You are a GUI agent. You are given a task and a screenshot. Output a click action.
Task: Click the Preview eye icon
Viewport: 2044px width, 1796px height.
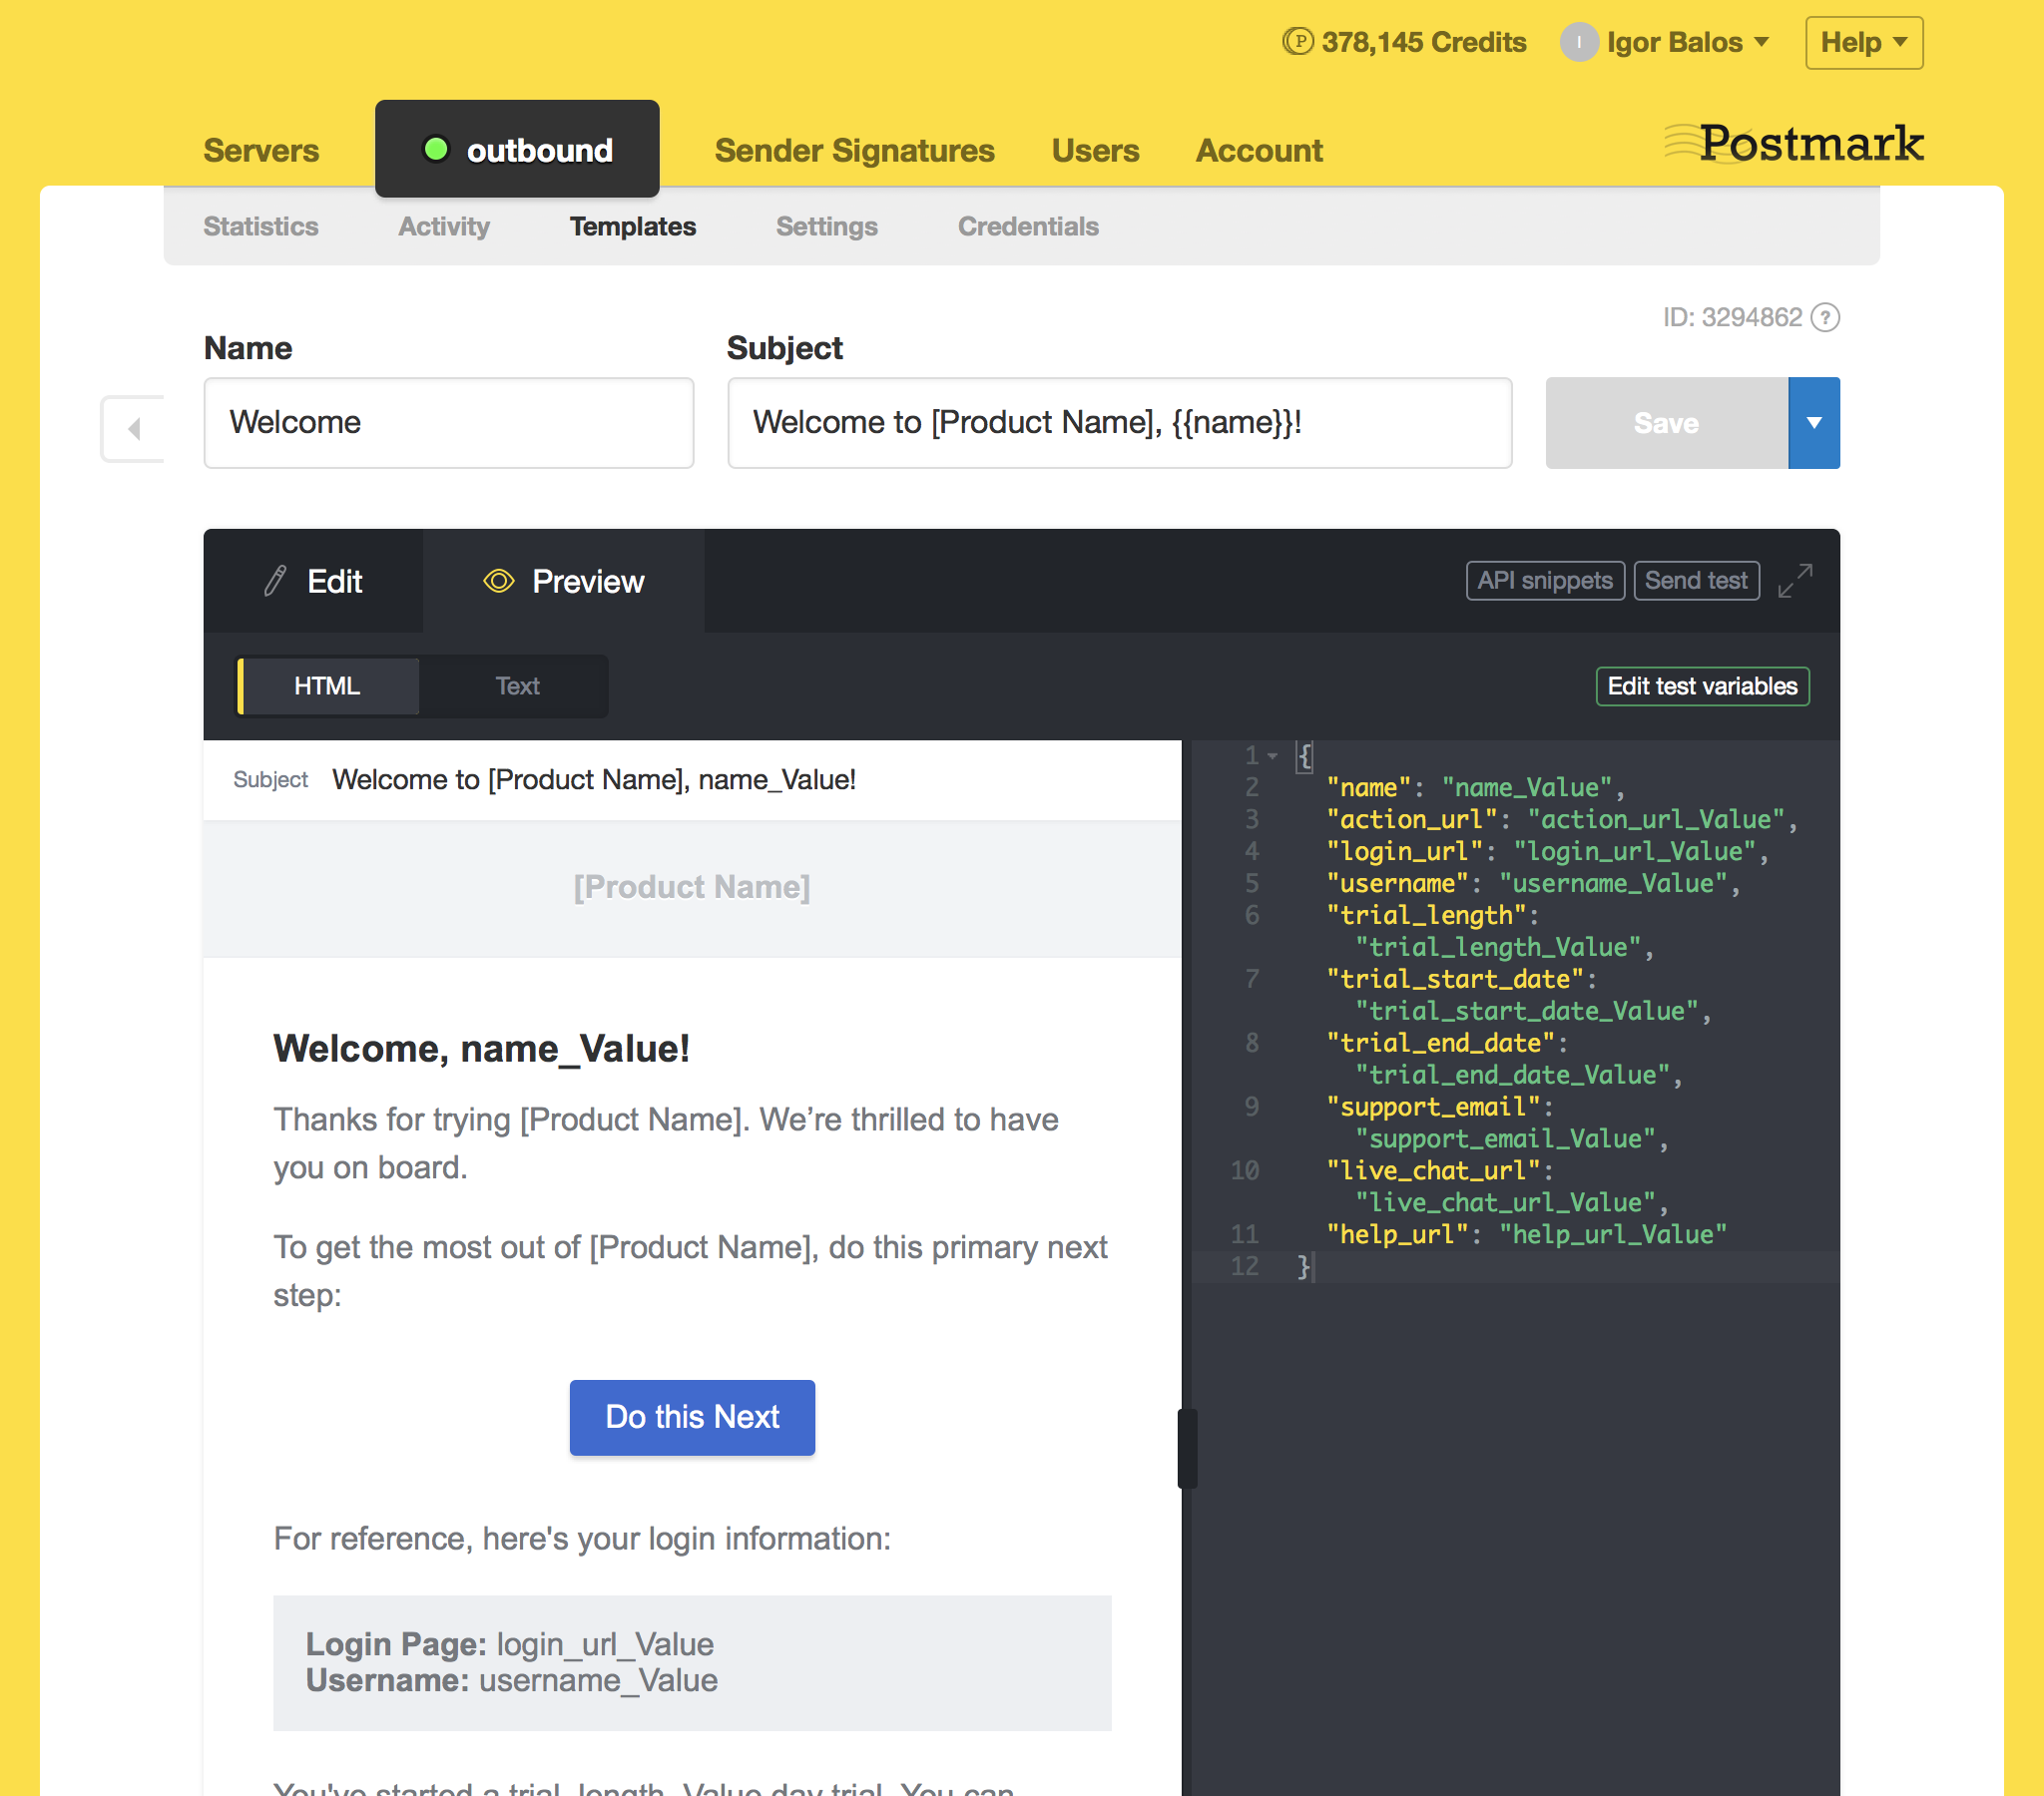pos(499,580)
